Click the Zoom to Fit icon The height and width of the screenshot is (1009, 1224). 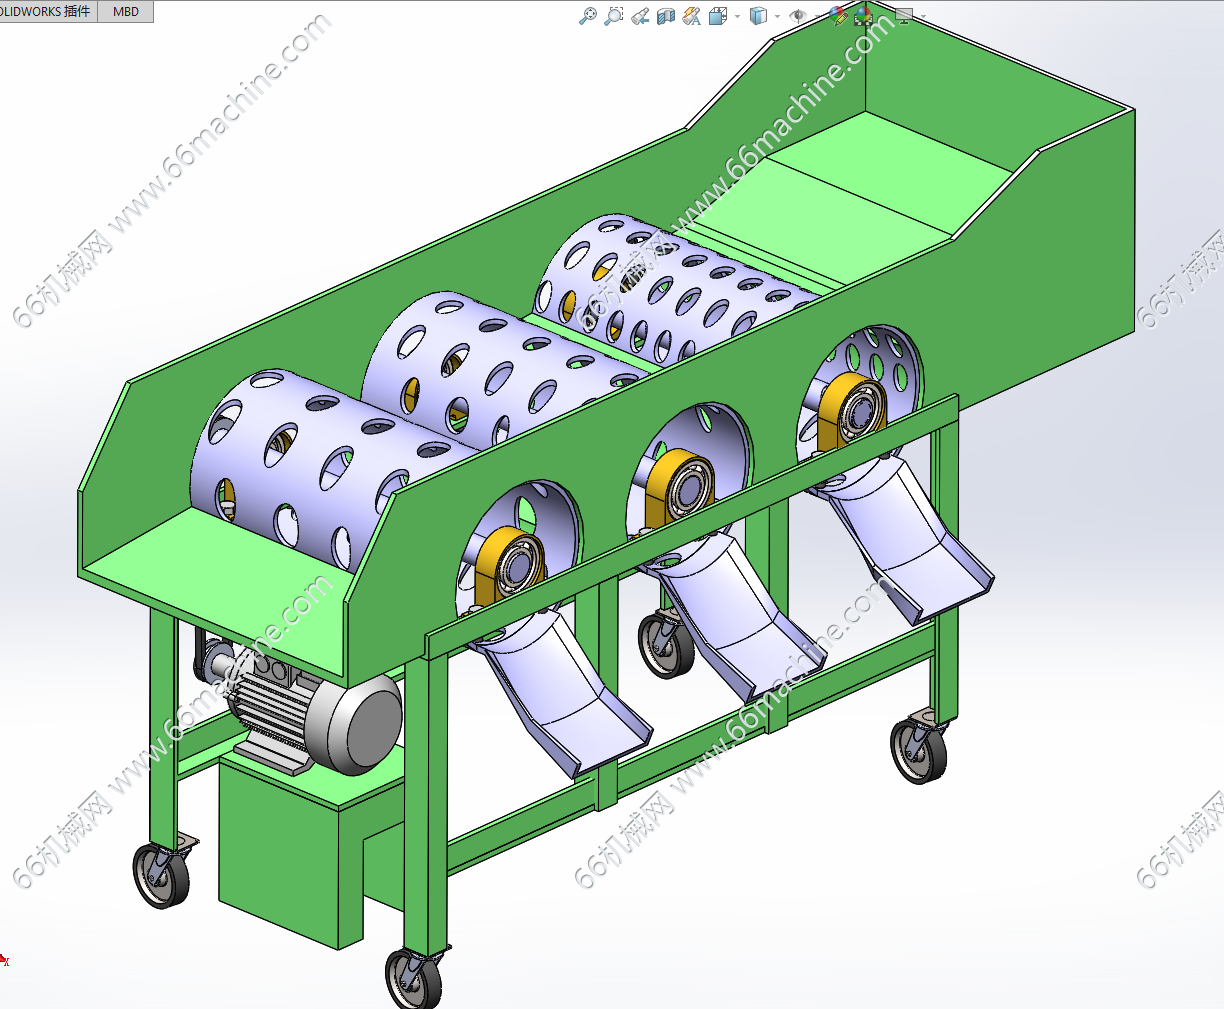[x=588, y=15]
